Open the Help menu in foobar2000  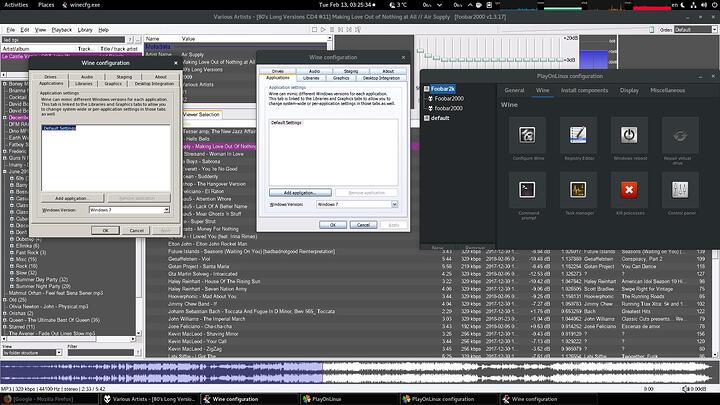(104, 30)
